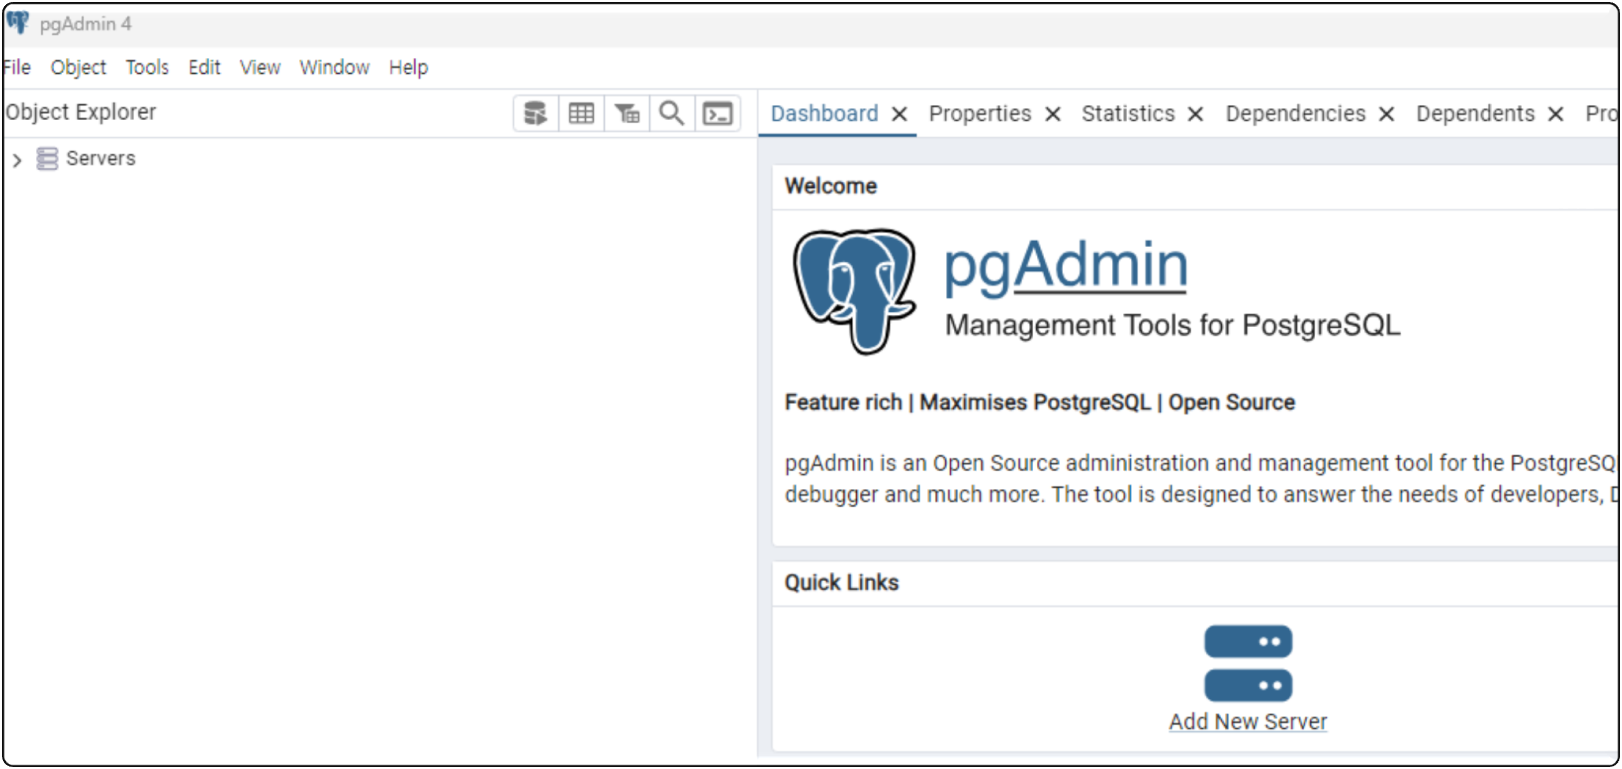
Task: Switch to the Statistics tab
Action: (1128, 114)
